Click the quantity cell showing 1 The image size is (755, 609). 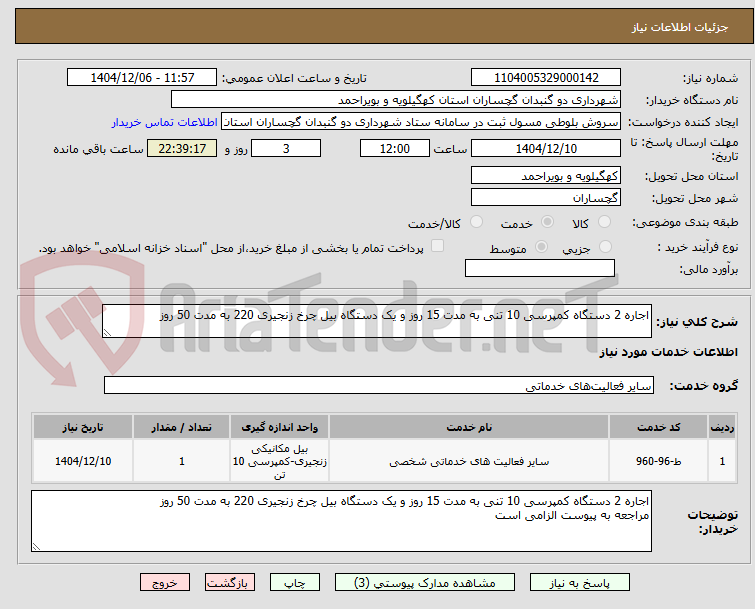[182, 461]
